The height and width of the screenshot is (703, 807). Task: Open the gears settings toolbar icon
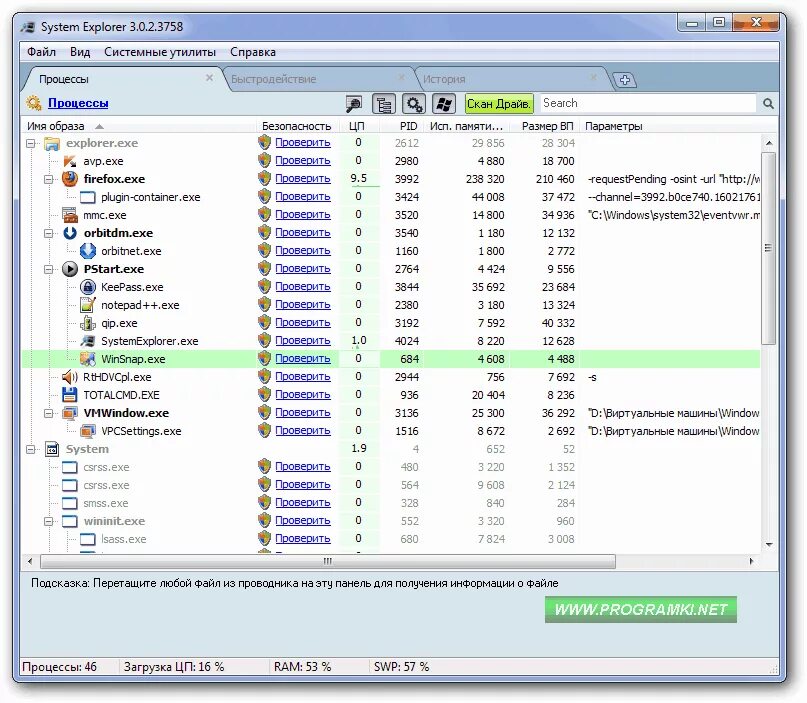(x=414, y=104)
